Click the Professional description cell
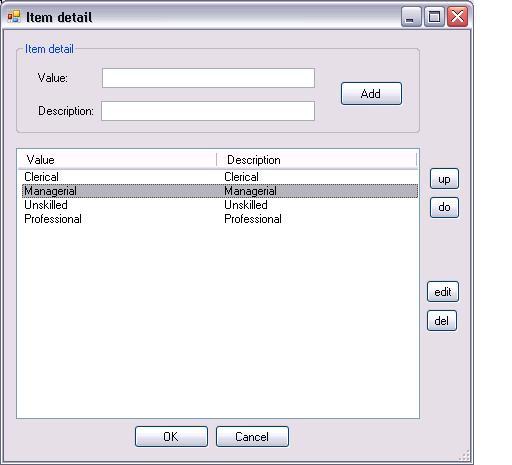This screenshot has height=465, width=512. pyautogui.click(x=253, y=219)
